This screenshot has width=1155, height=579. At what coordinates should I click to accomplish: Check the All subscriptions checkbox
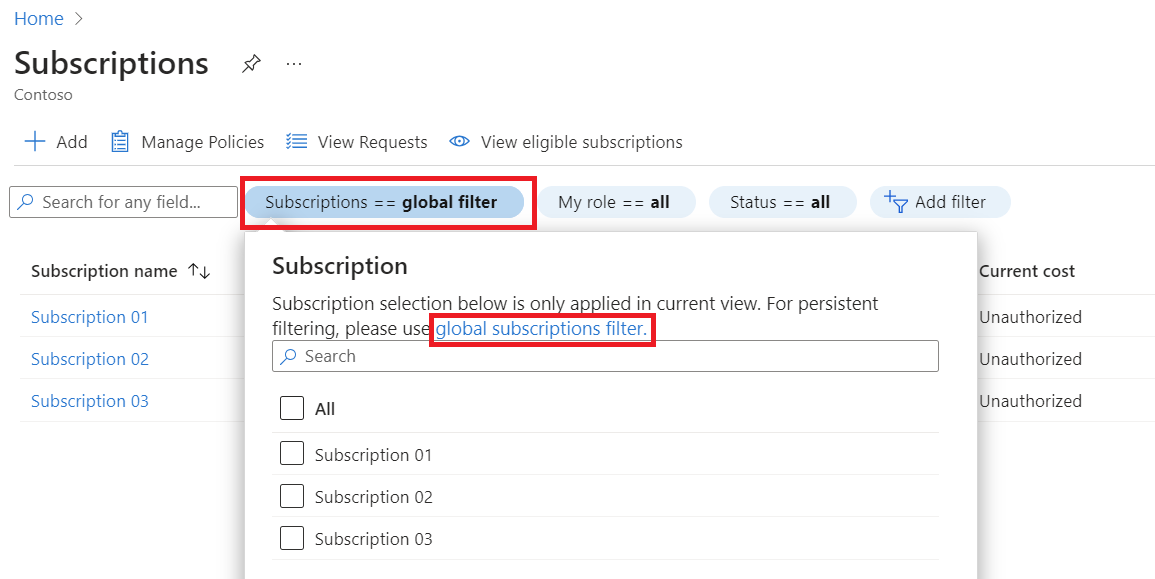[292, 408]
